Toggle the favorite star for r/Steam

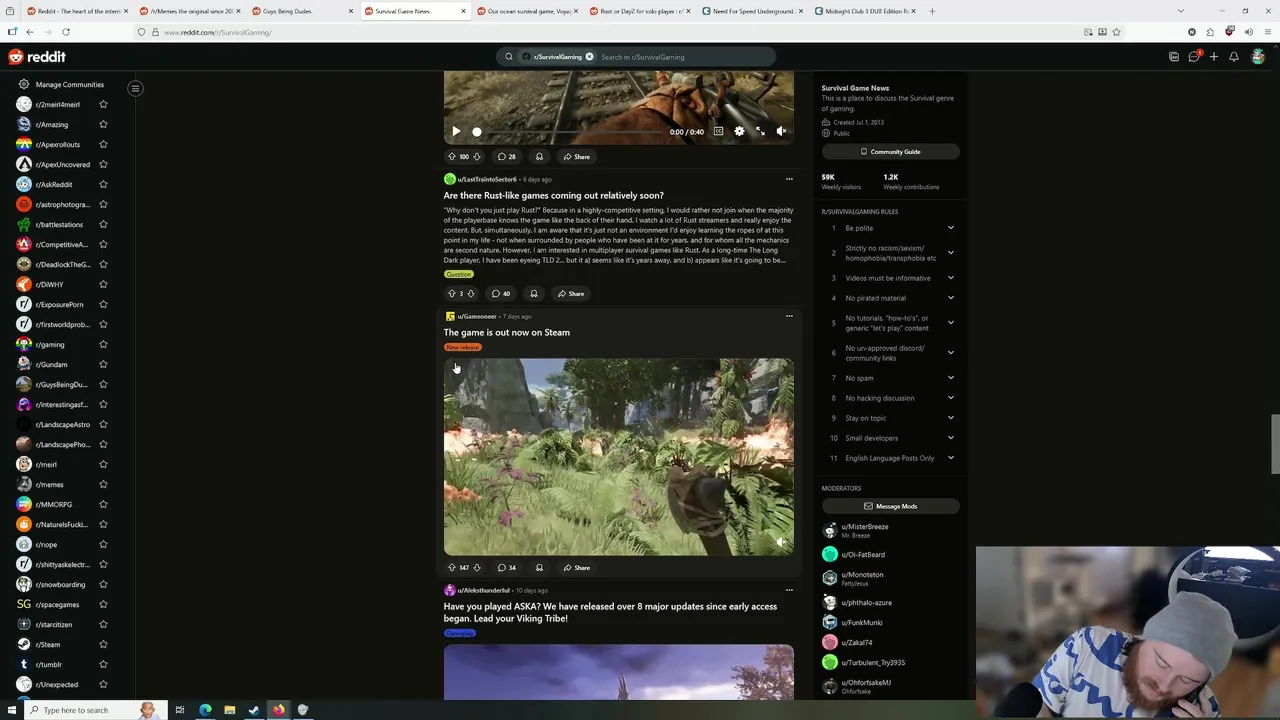(x=103, y=644)
